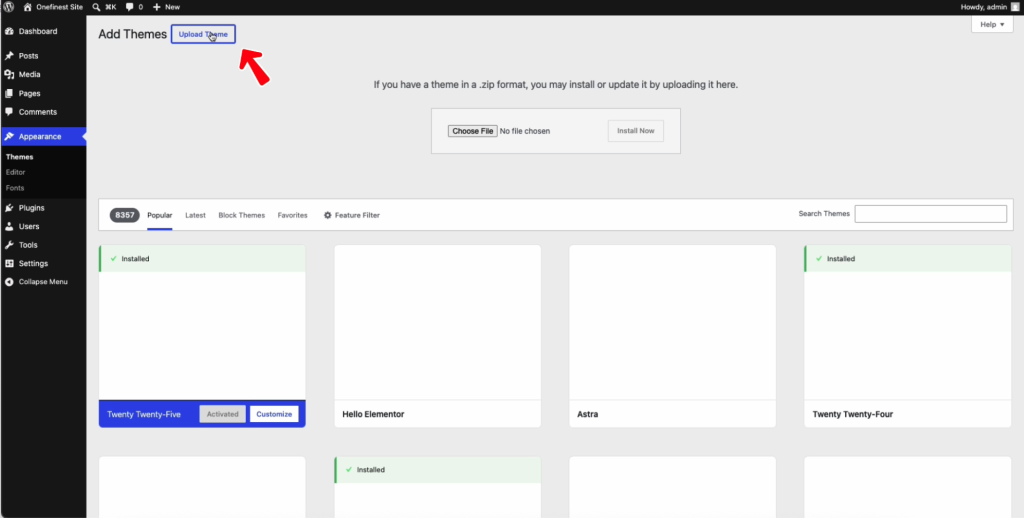
Task: Click the Upload Theme button
Action: pos(203,34)
